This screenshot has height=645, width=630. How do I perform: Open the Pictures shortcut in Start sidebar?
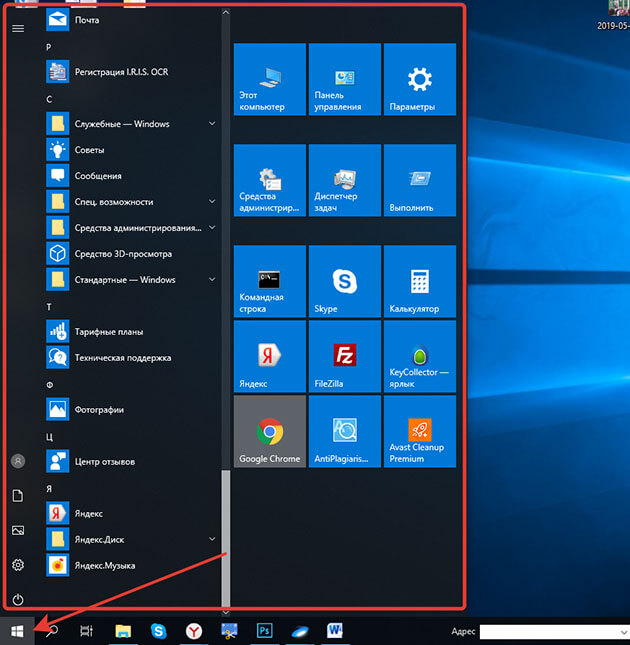(x=18, y=530)
